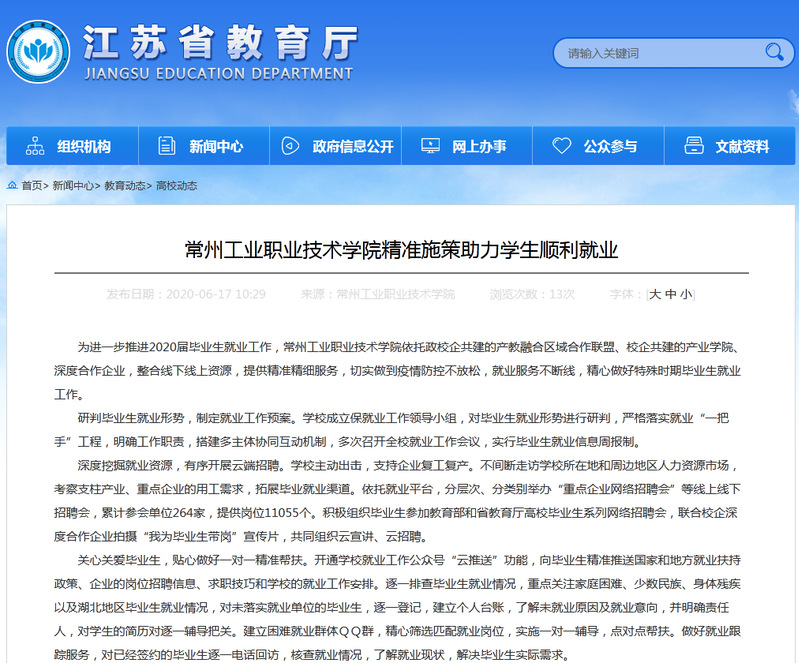Click the paragraph starting 深度挖掘就业资源
Screen dimensions: 799x663
point(397,500)
